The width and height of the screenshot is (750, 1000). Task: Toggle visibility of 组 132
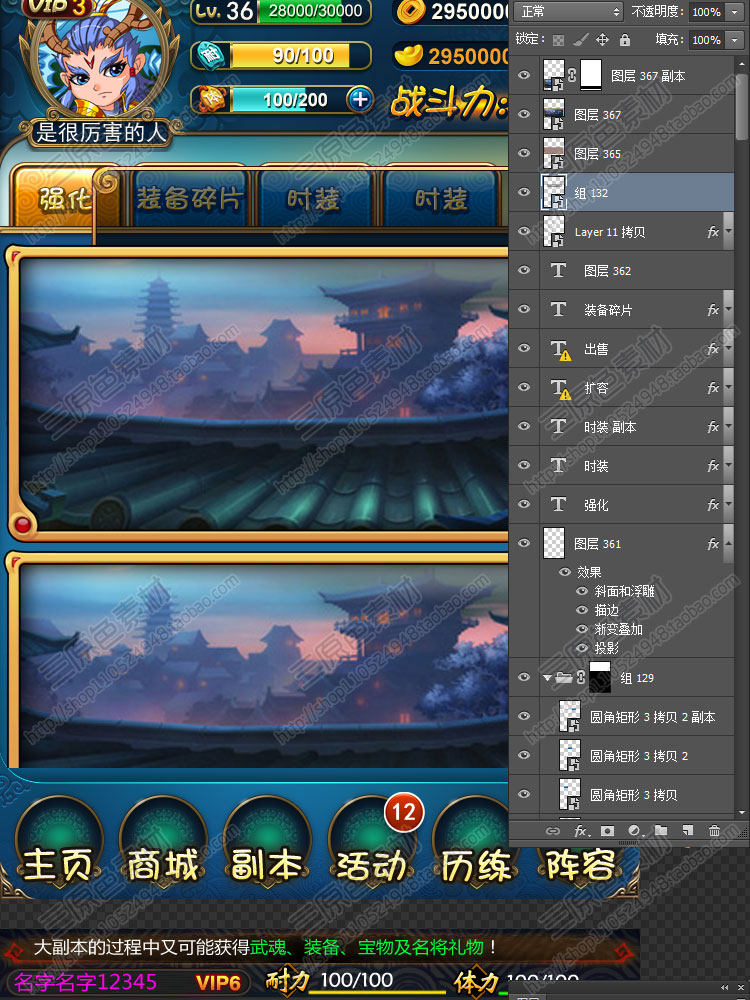(x=524, y=192)
